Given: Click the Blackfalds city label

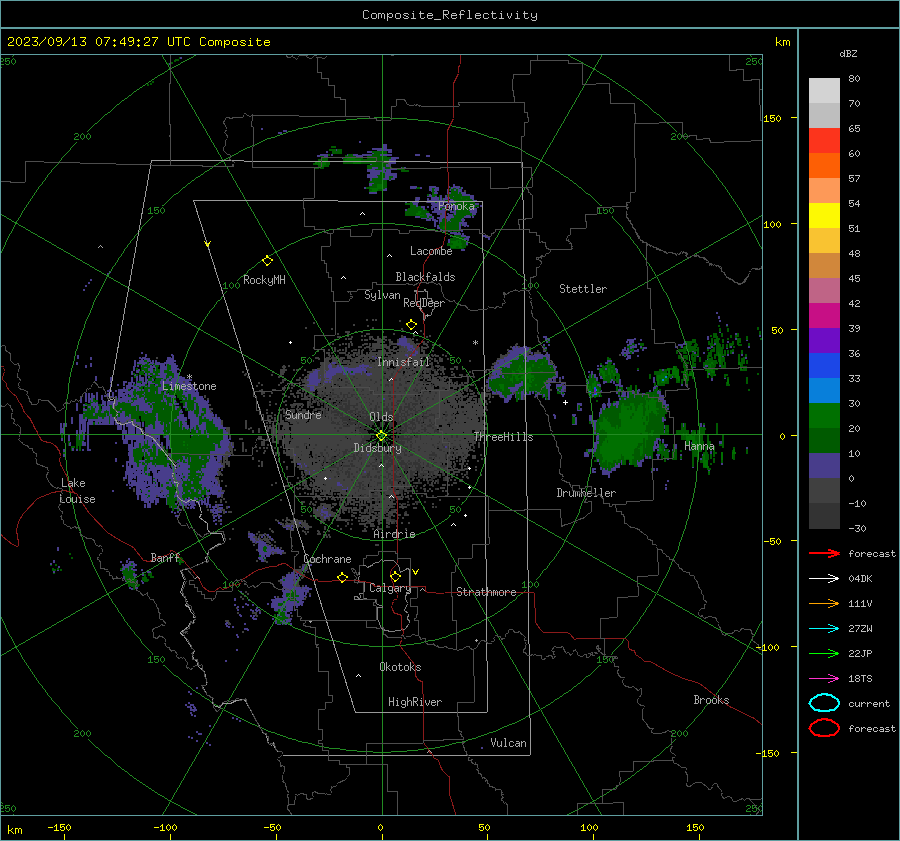Looking at the screenshot, I should (425, 277).
